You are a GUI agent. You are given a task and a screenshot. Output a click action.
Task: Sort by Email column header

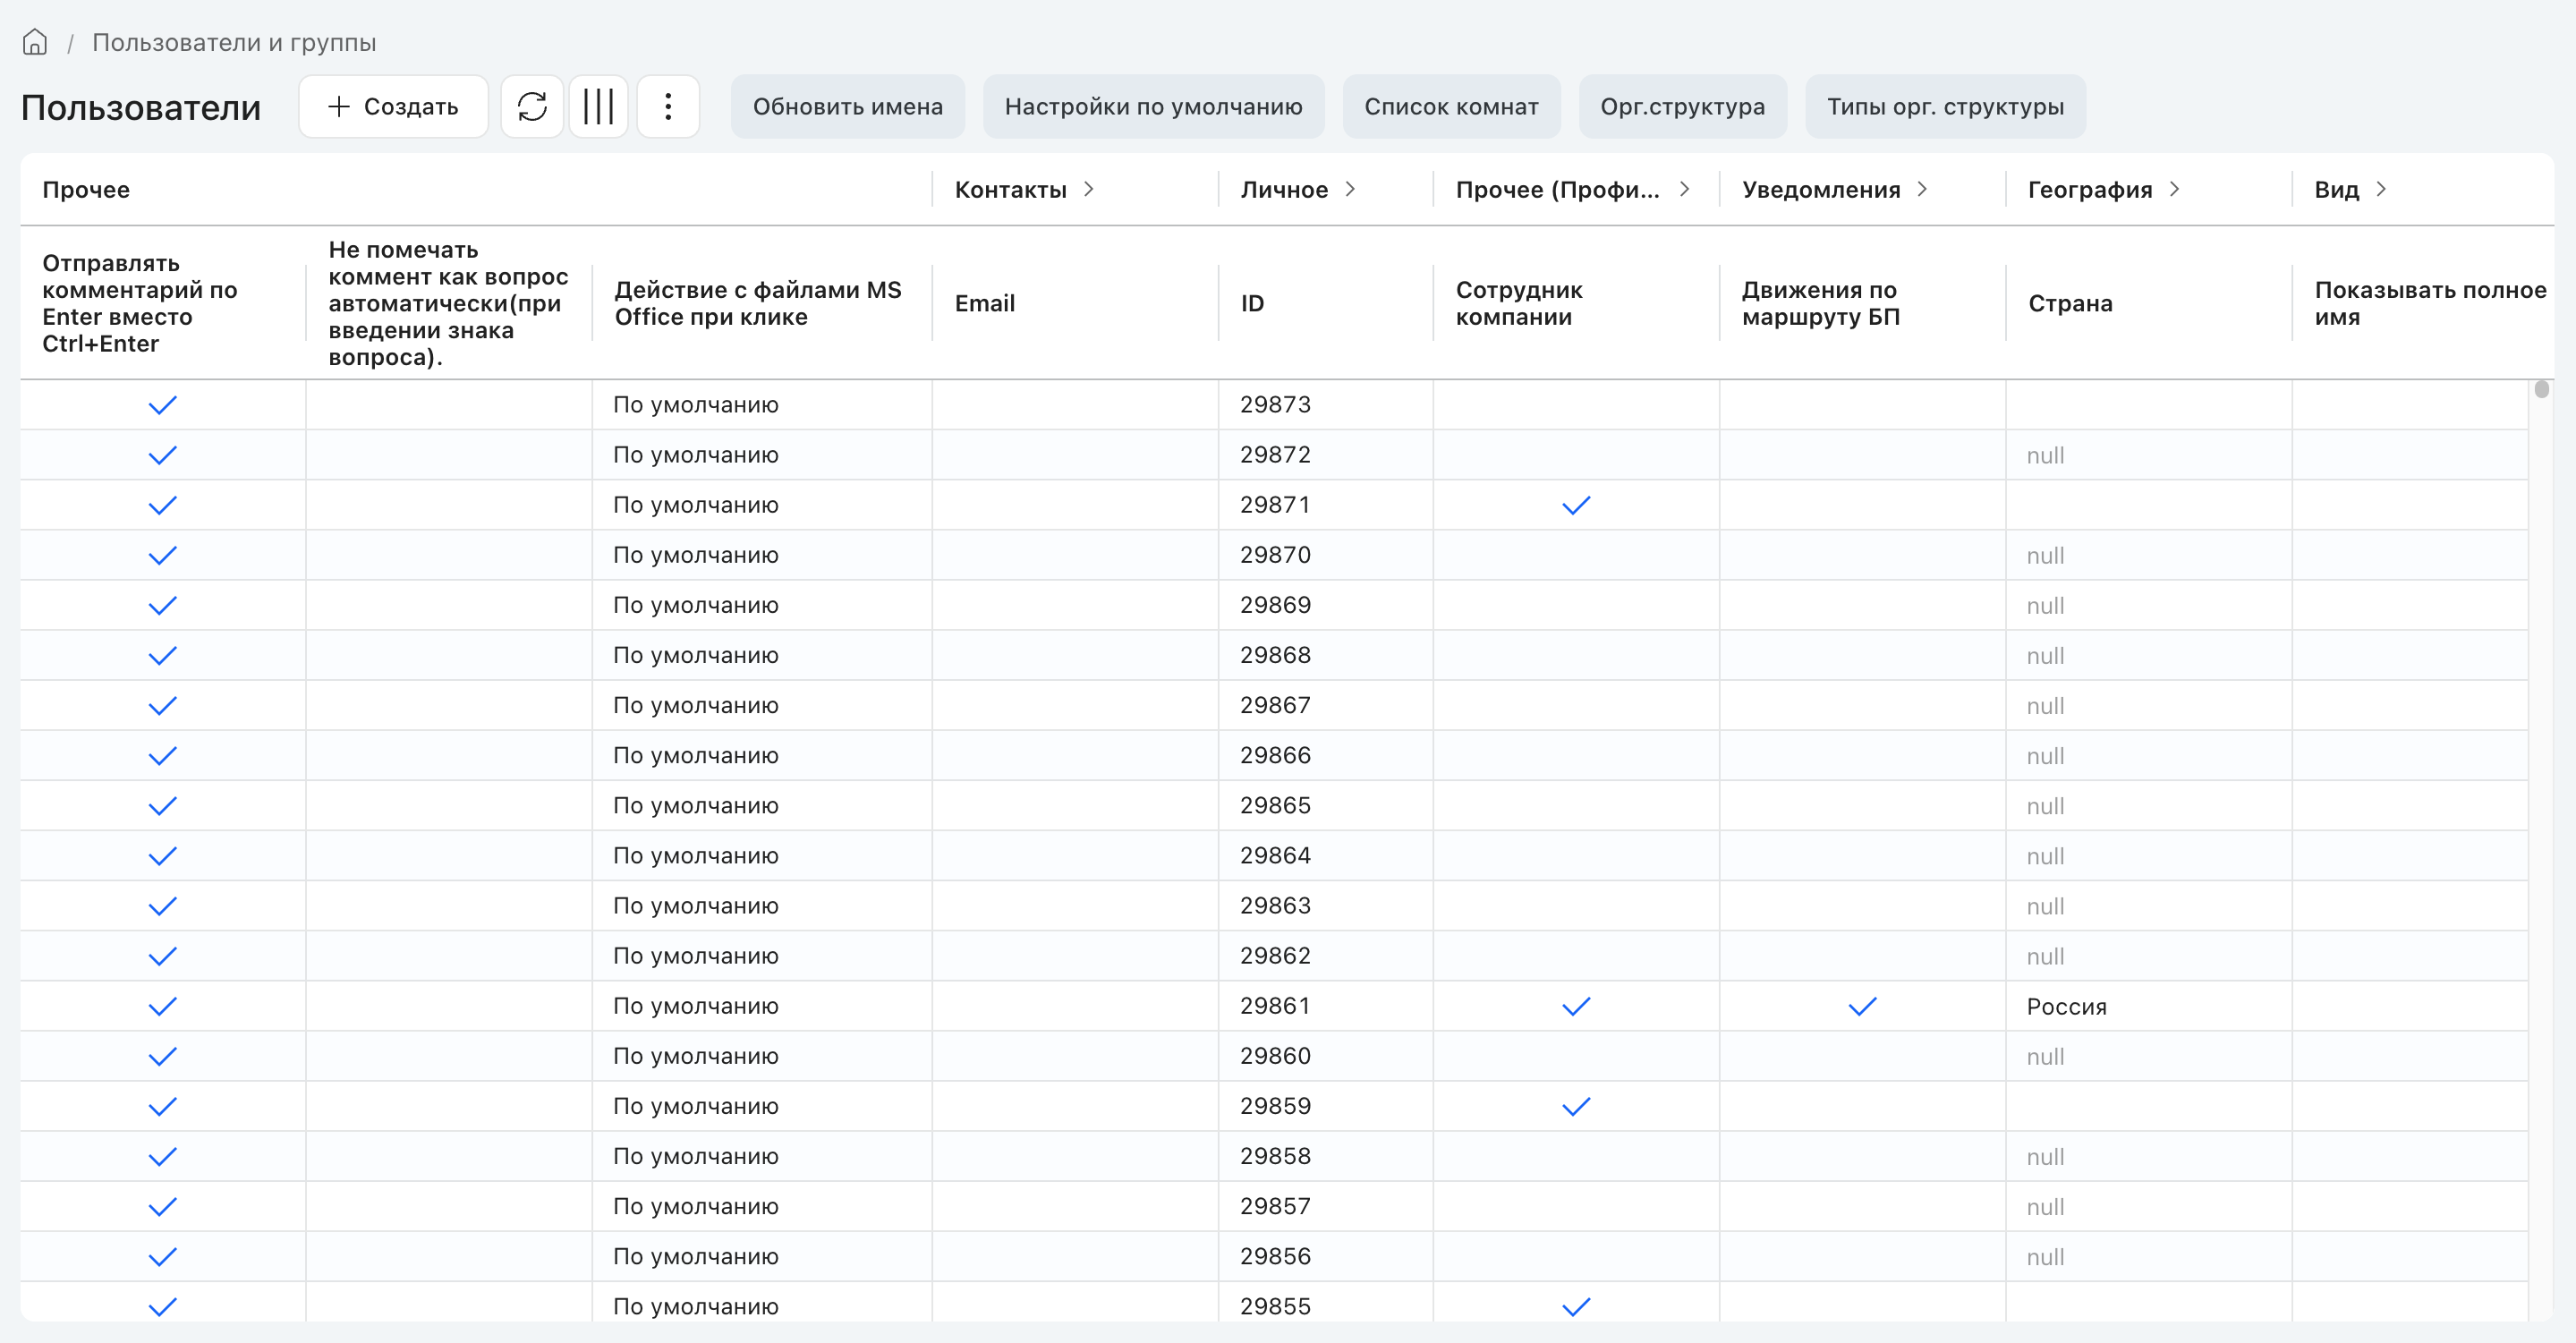(x=984, y=303)
